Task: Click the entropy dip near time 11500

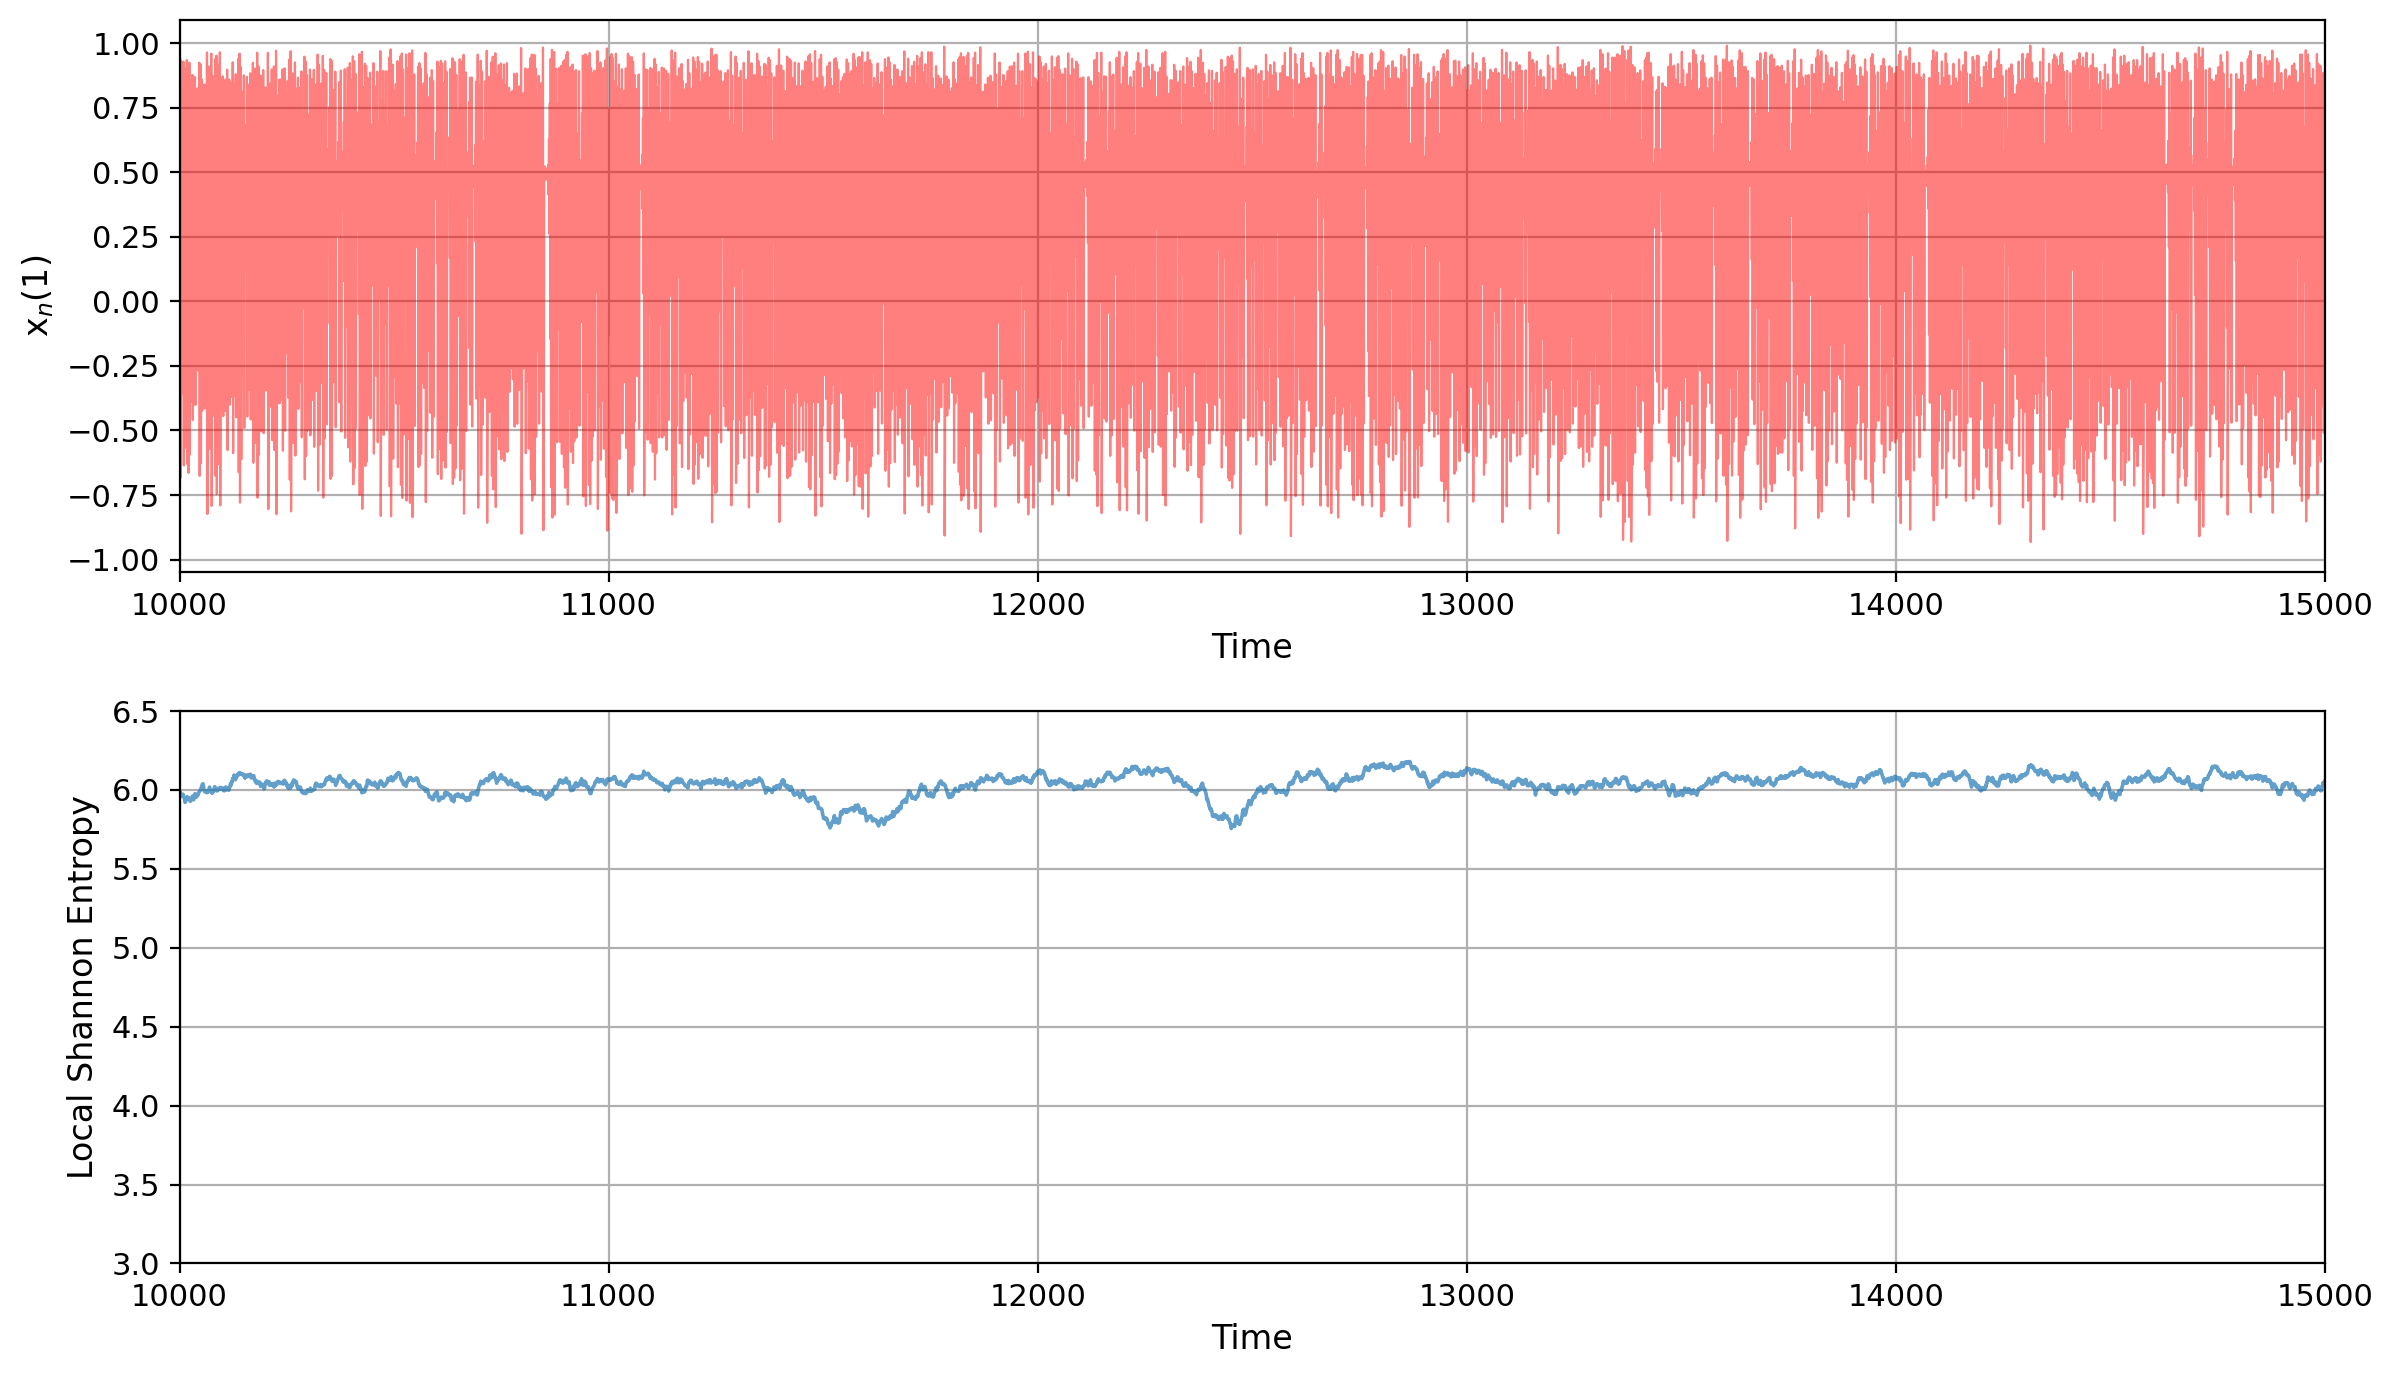Action: point(831,824)
